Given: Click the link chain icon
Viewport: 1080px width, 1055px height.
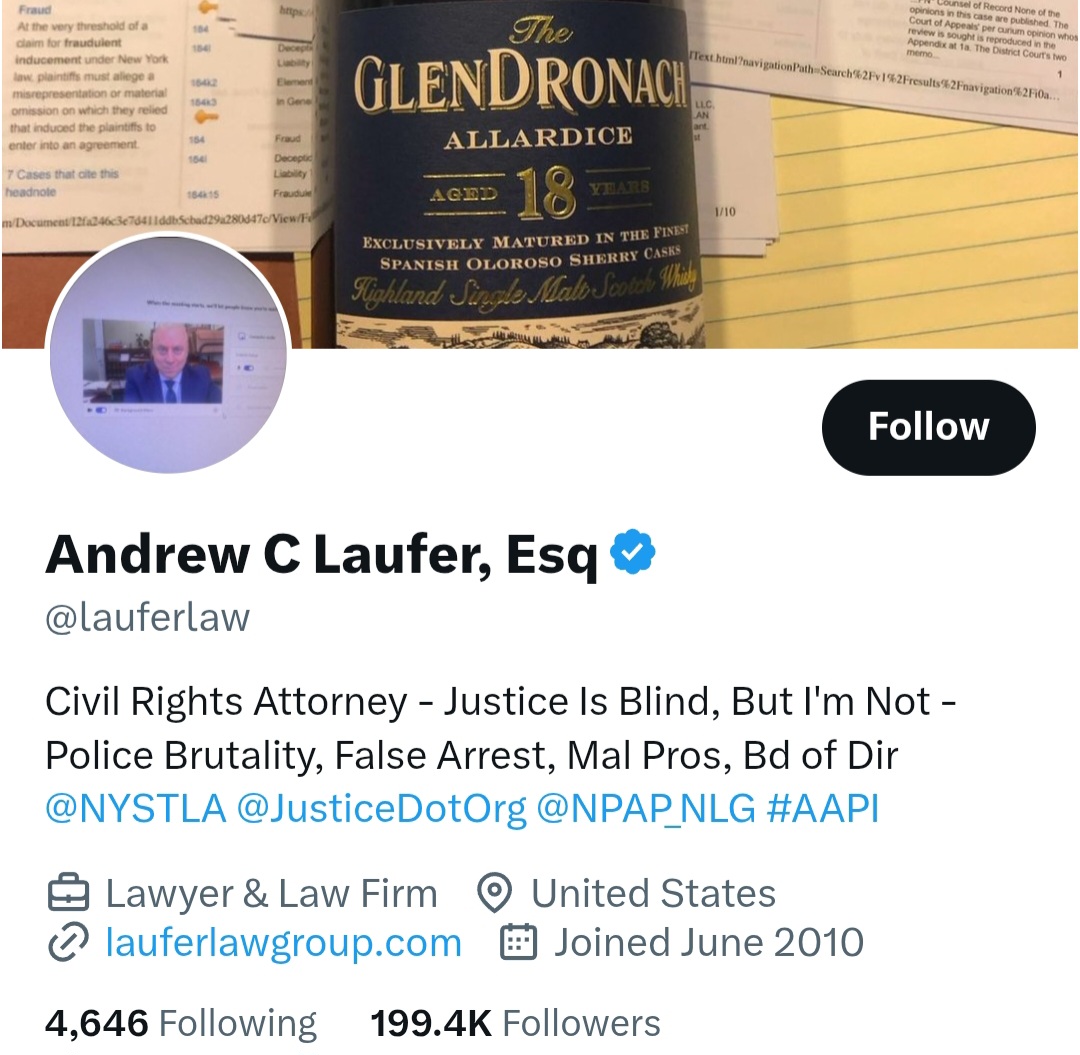Looking at the screenshot, I should pyautogui.click(x=68, y=942).
